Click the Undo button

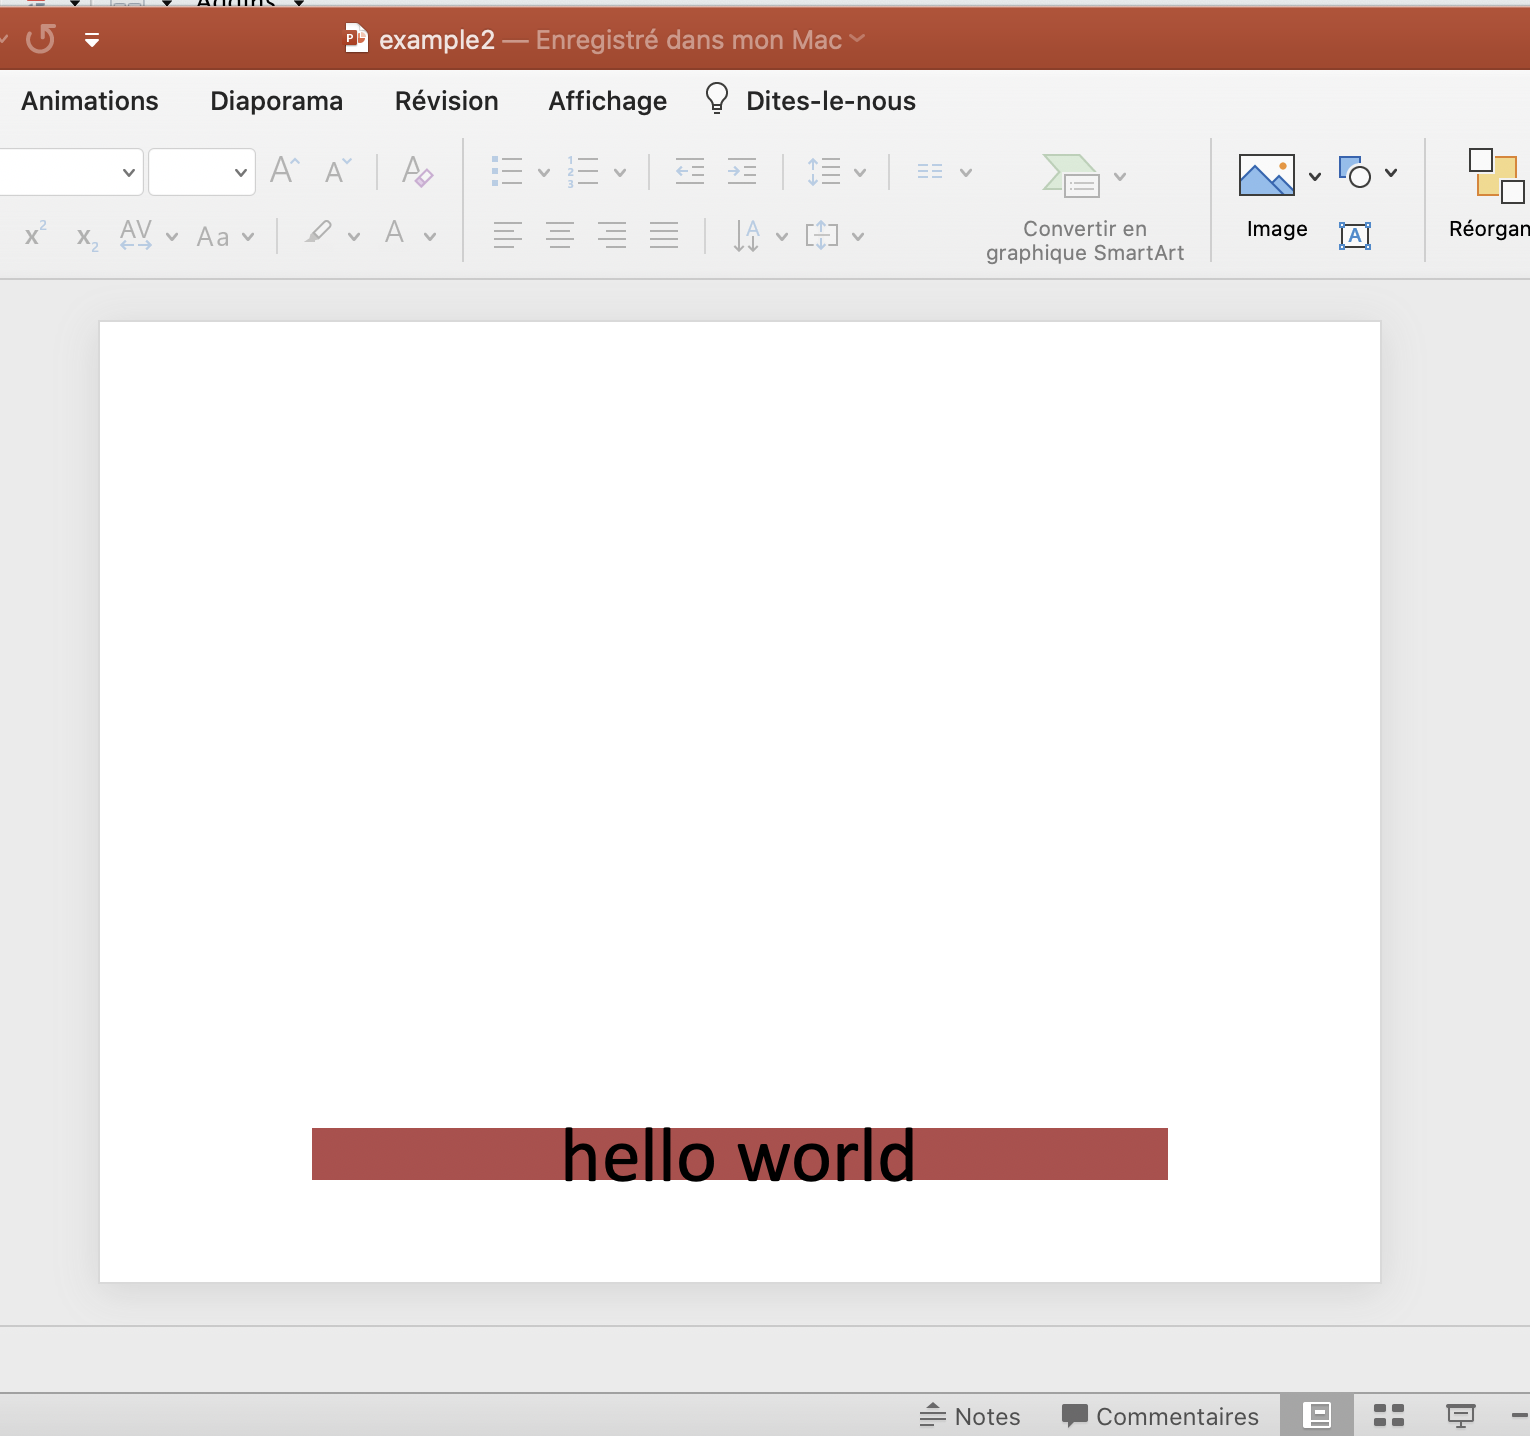click(40, 39)
